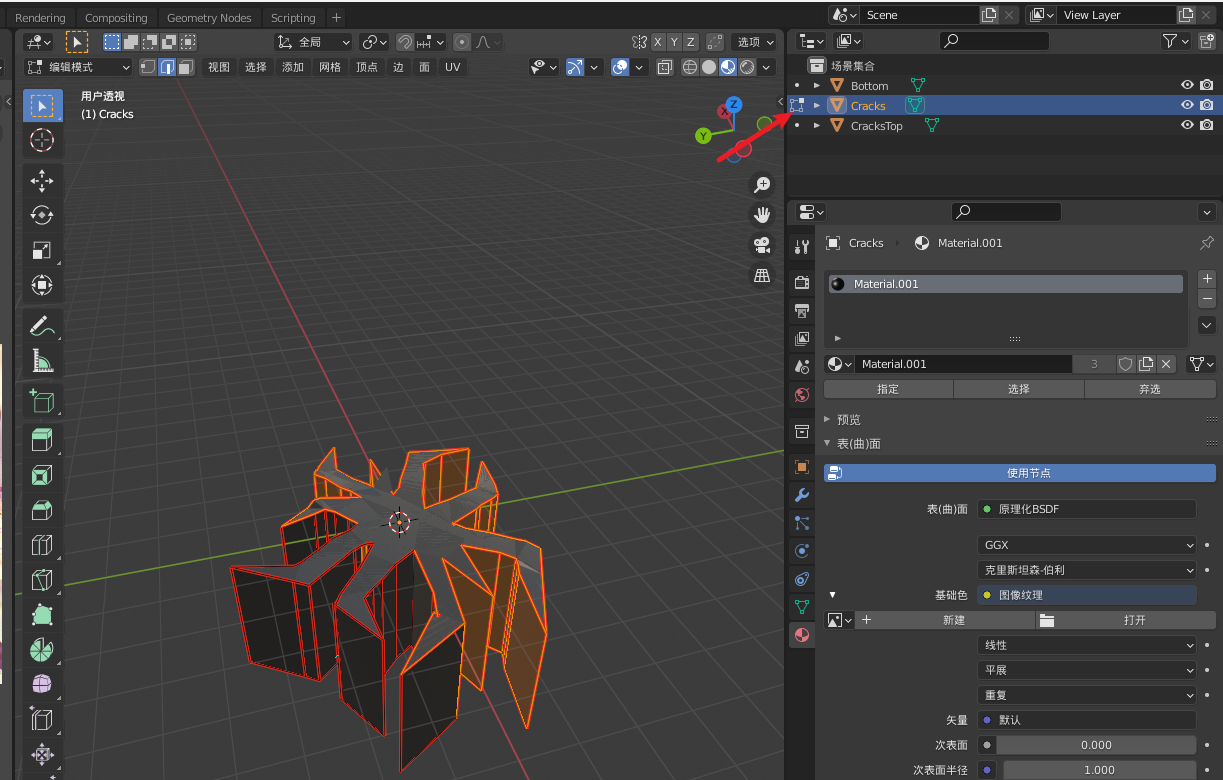Select the Poly Build tool

click(42, 615)
